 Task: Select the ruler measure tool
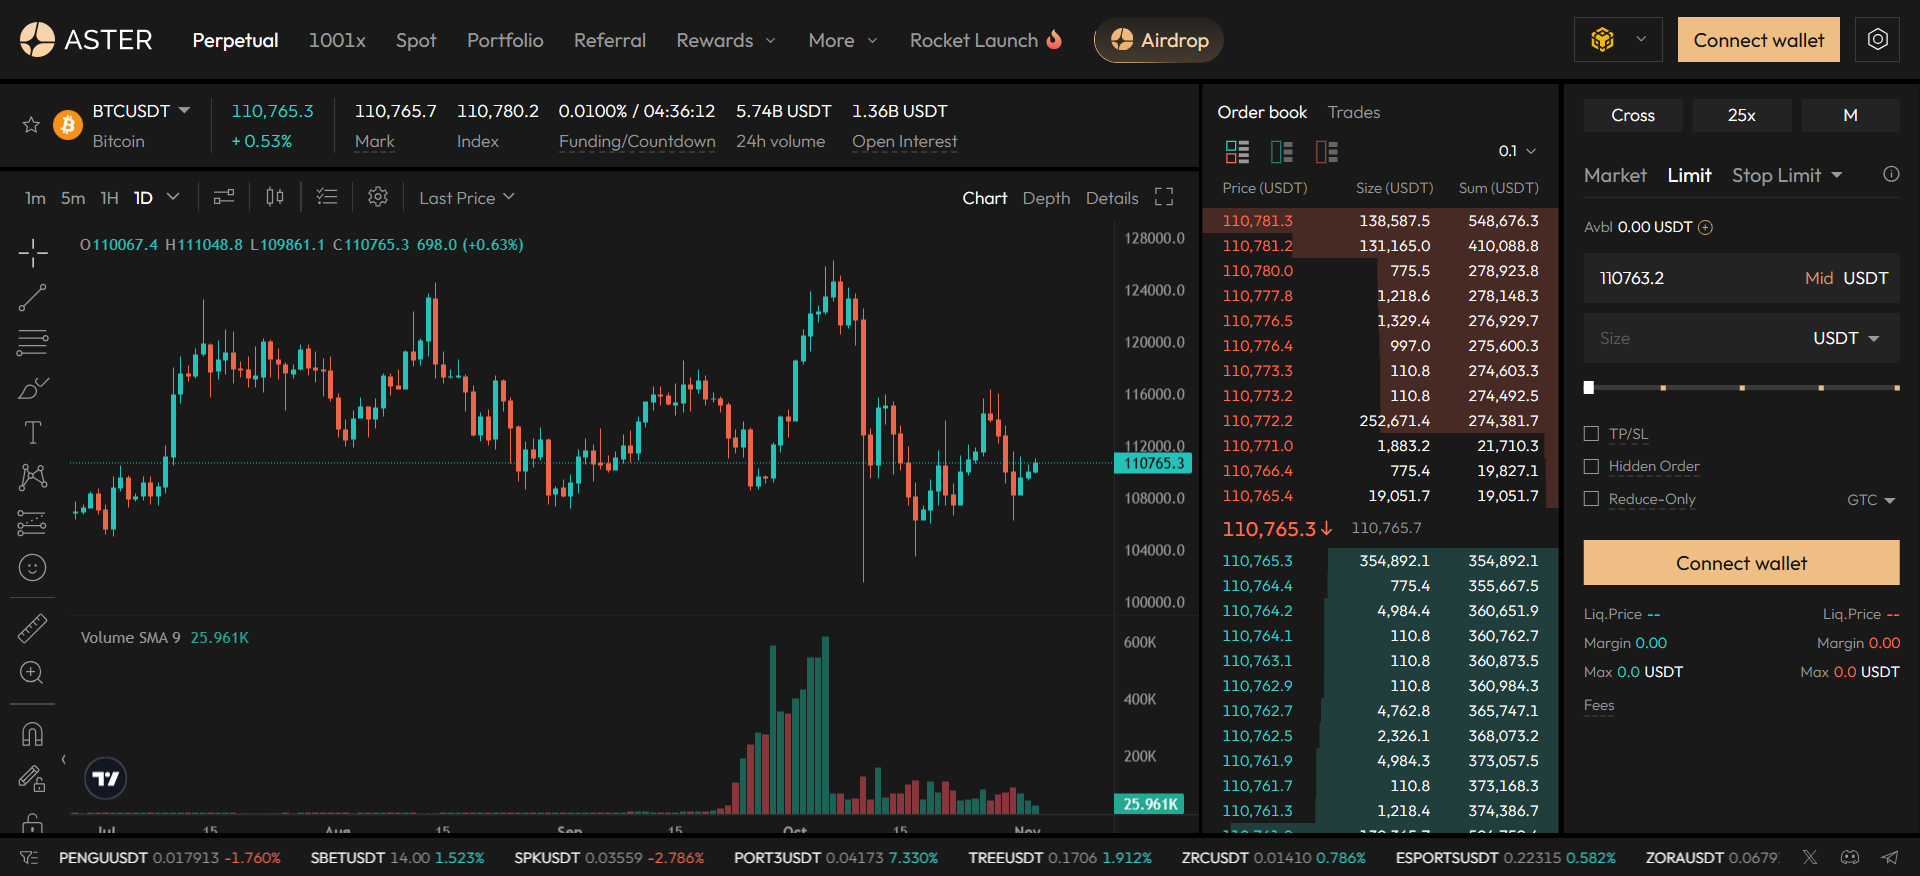(x=32, y=628)
